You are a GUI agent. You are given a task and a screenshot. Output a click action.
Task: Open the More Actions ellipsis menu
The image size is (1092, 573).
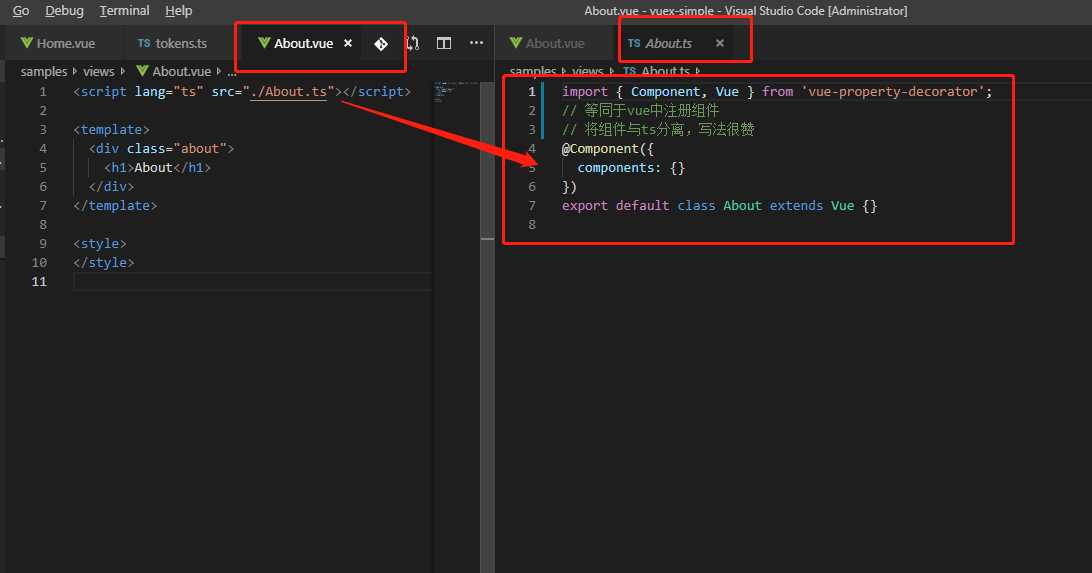[476, 42]
